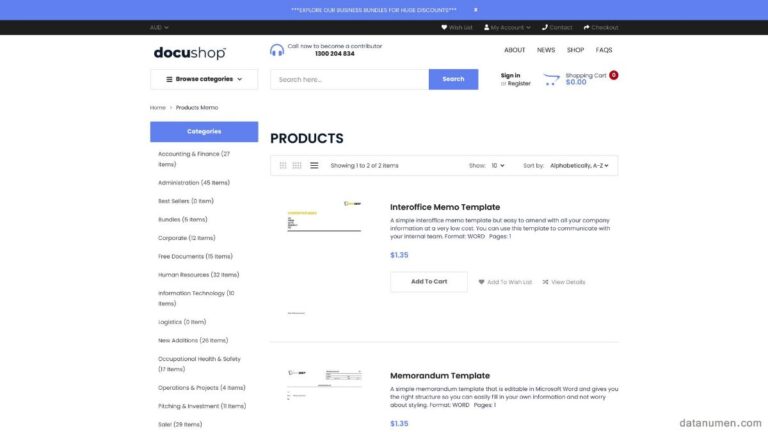This screenshot has width=768, height=432.
Task: Expand the My Account menu
Action: [x=507, y=27]
